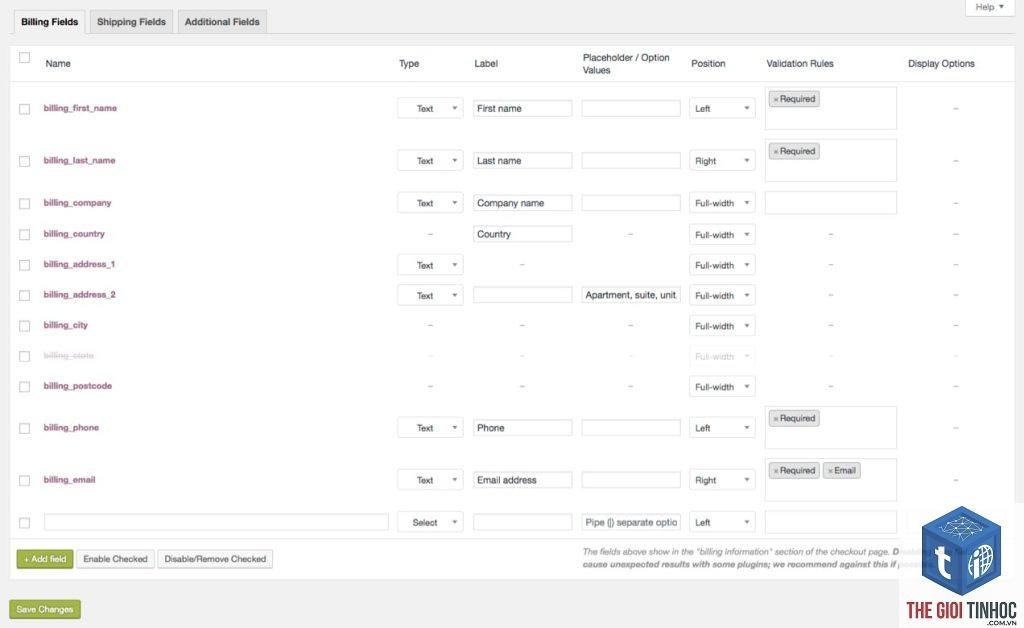Open Type dropdown for billing_address_1
Image resolution: width=1024 pixels, height=628 pixels.
pos(430,265)
